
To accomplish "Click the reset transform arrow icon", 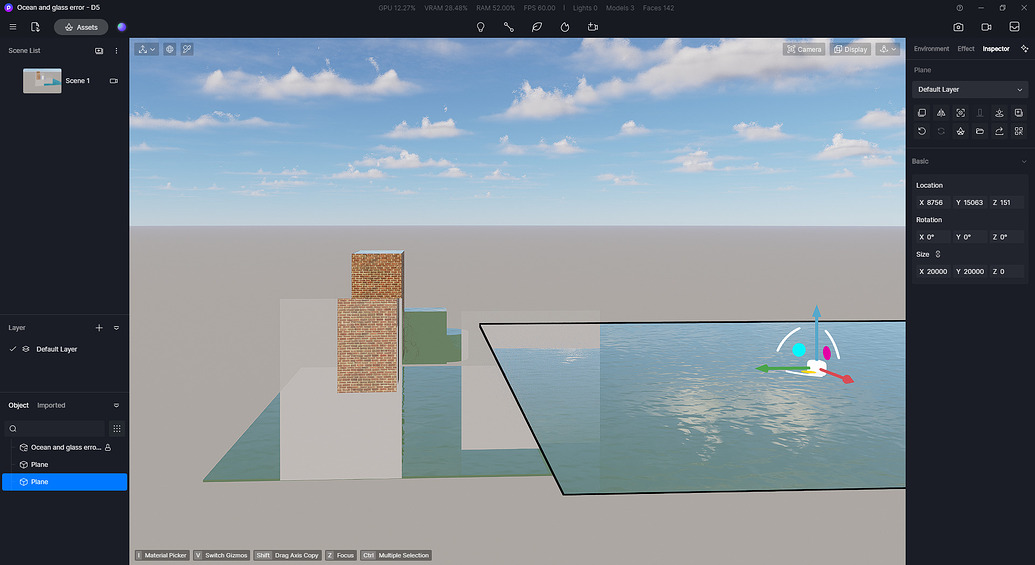I will [x=922, y=131].
